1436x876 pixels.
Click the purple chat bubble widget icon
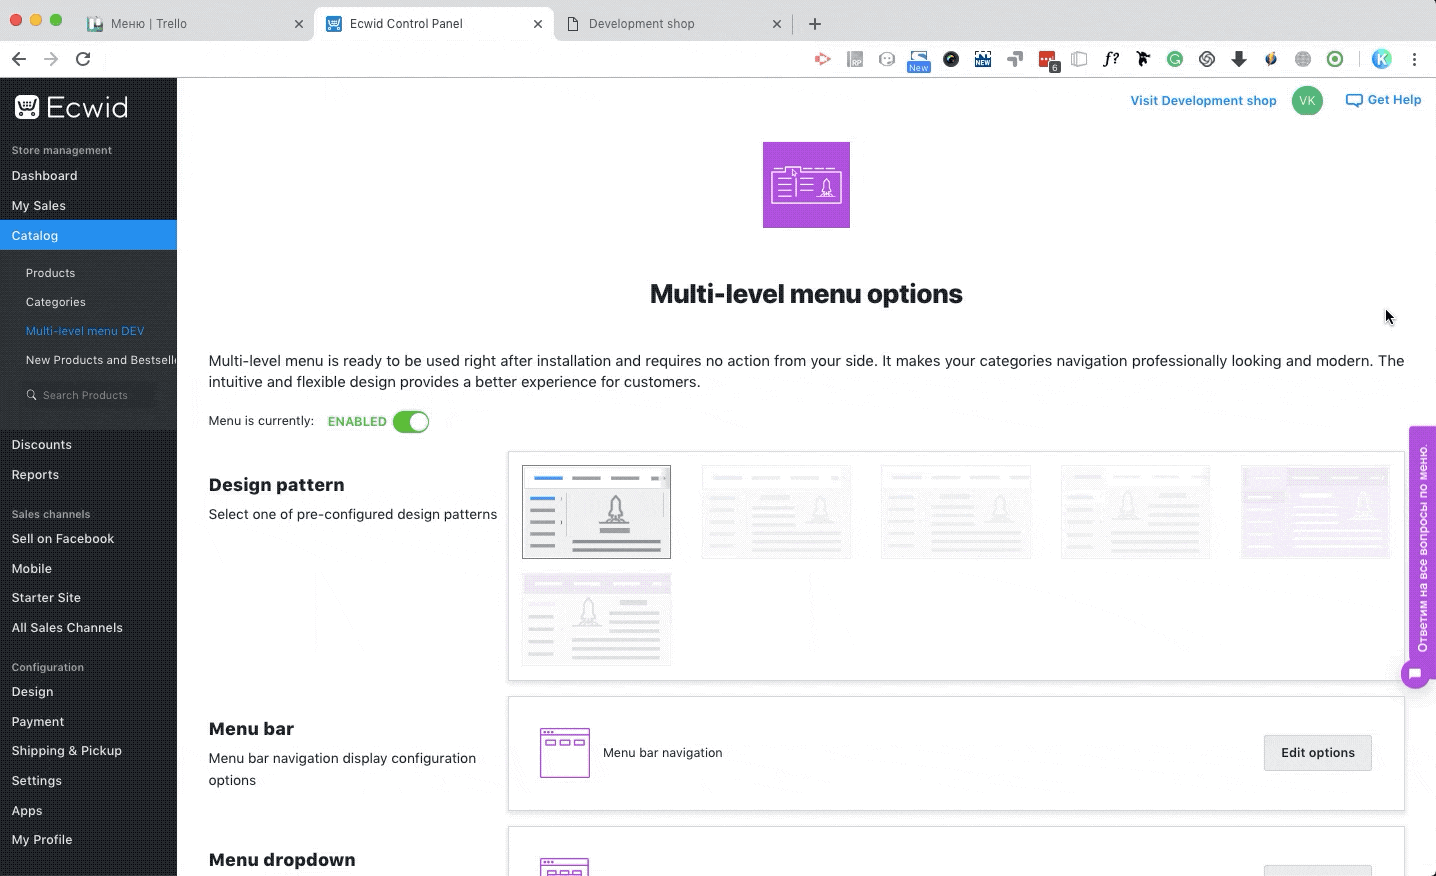(x=1415, y=674)
